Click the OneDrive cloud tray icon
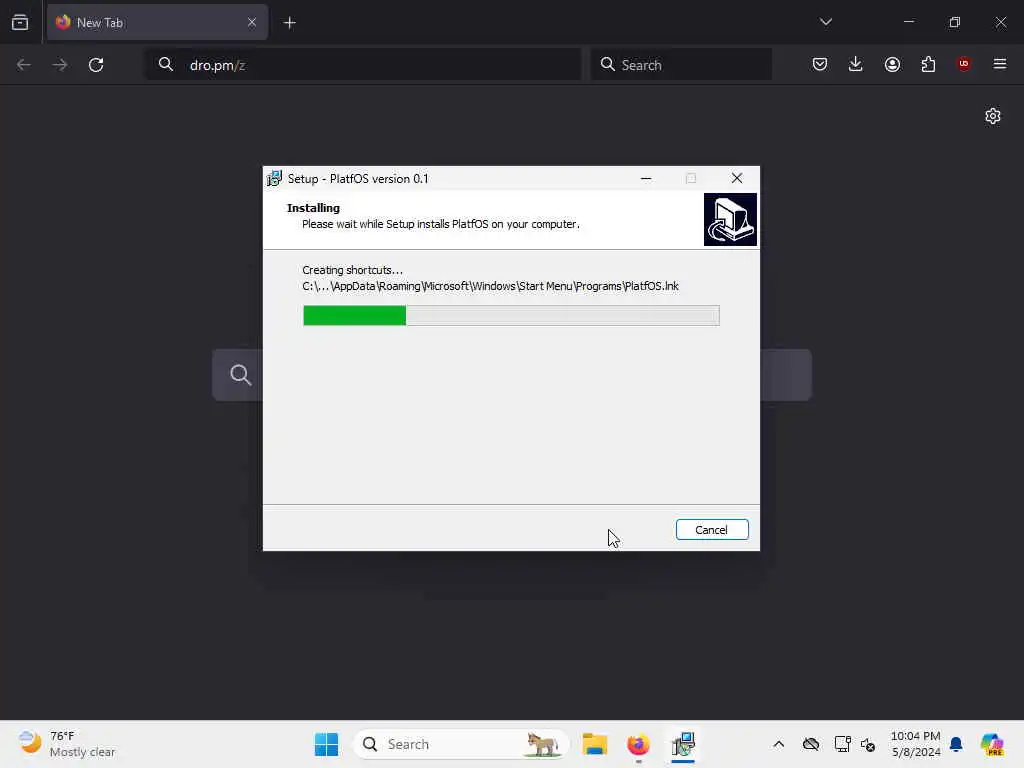The image size is (1024, 768). click(810, 744)
